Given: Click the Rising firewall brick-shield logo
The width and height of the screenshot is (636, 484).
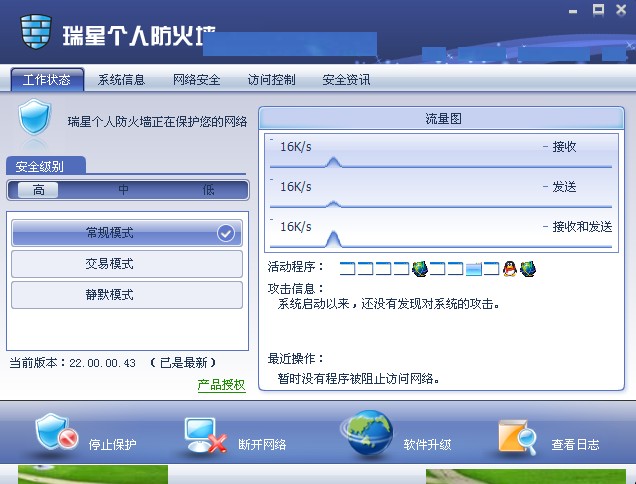Looking at the screenshot, I should click(x=36, y=31).
